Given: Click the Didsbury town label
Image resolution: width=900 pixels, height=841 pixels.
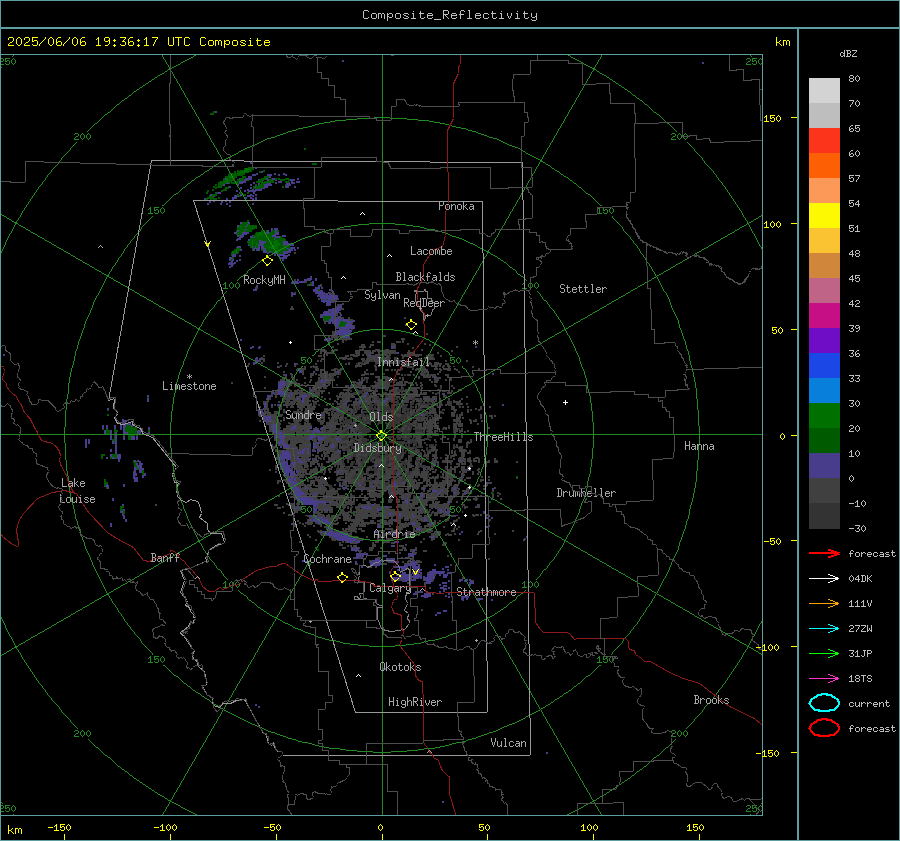Looking at the screenshot, I should [x=377, y=448].
